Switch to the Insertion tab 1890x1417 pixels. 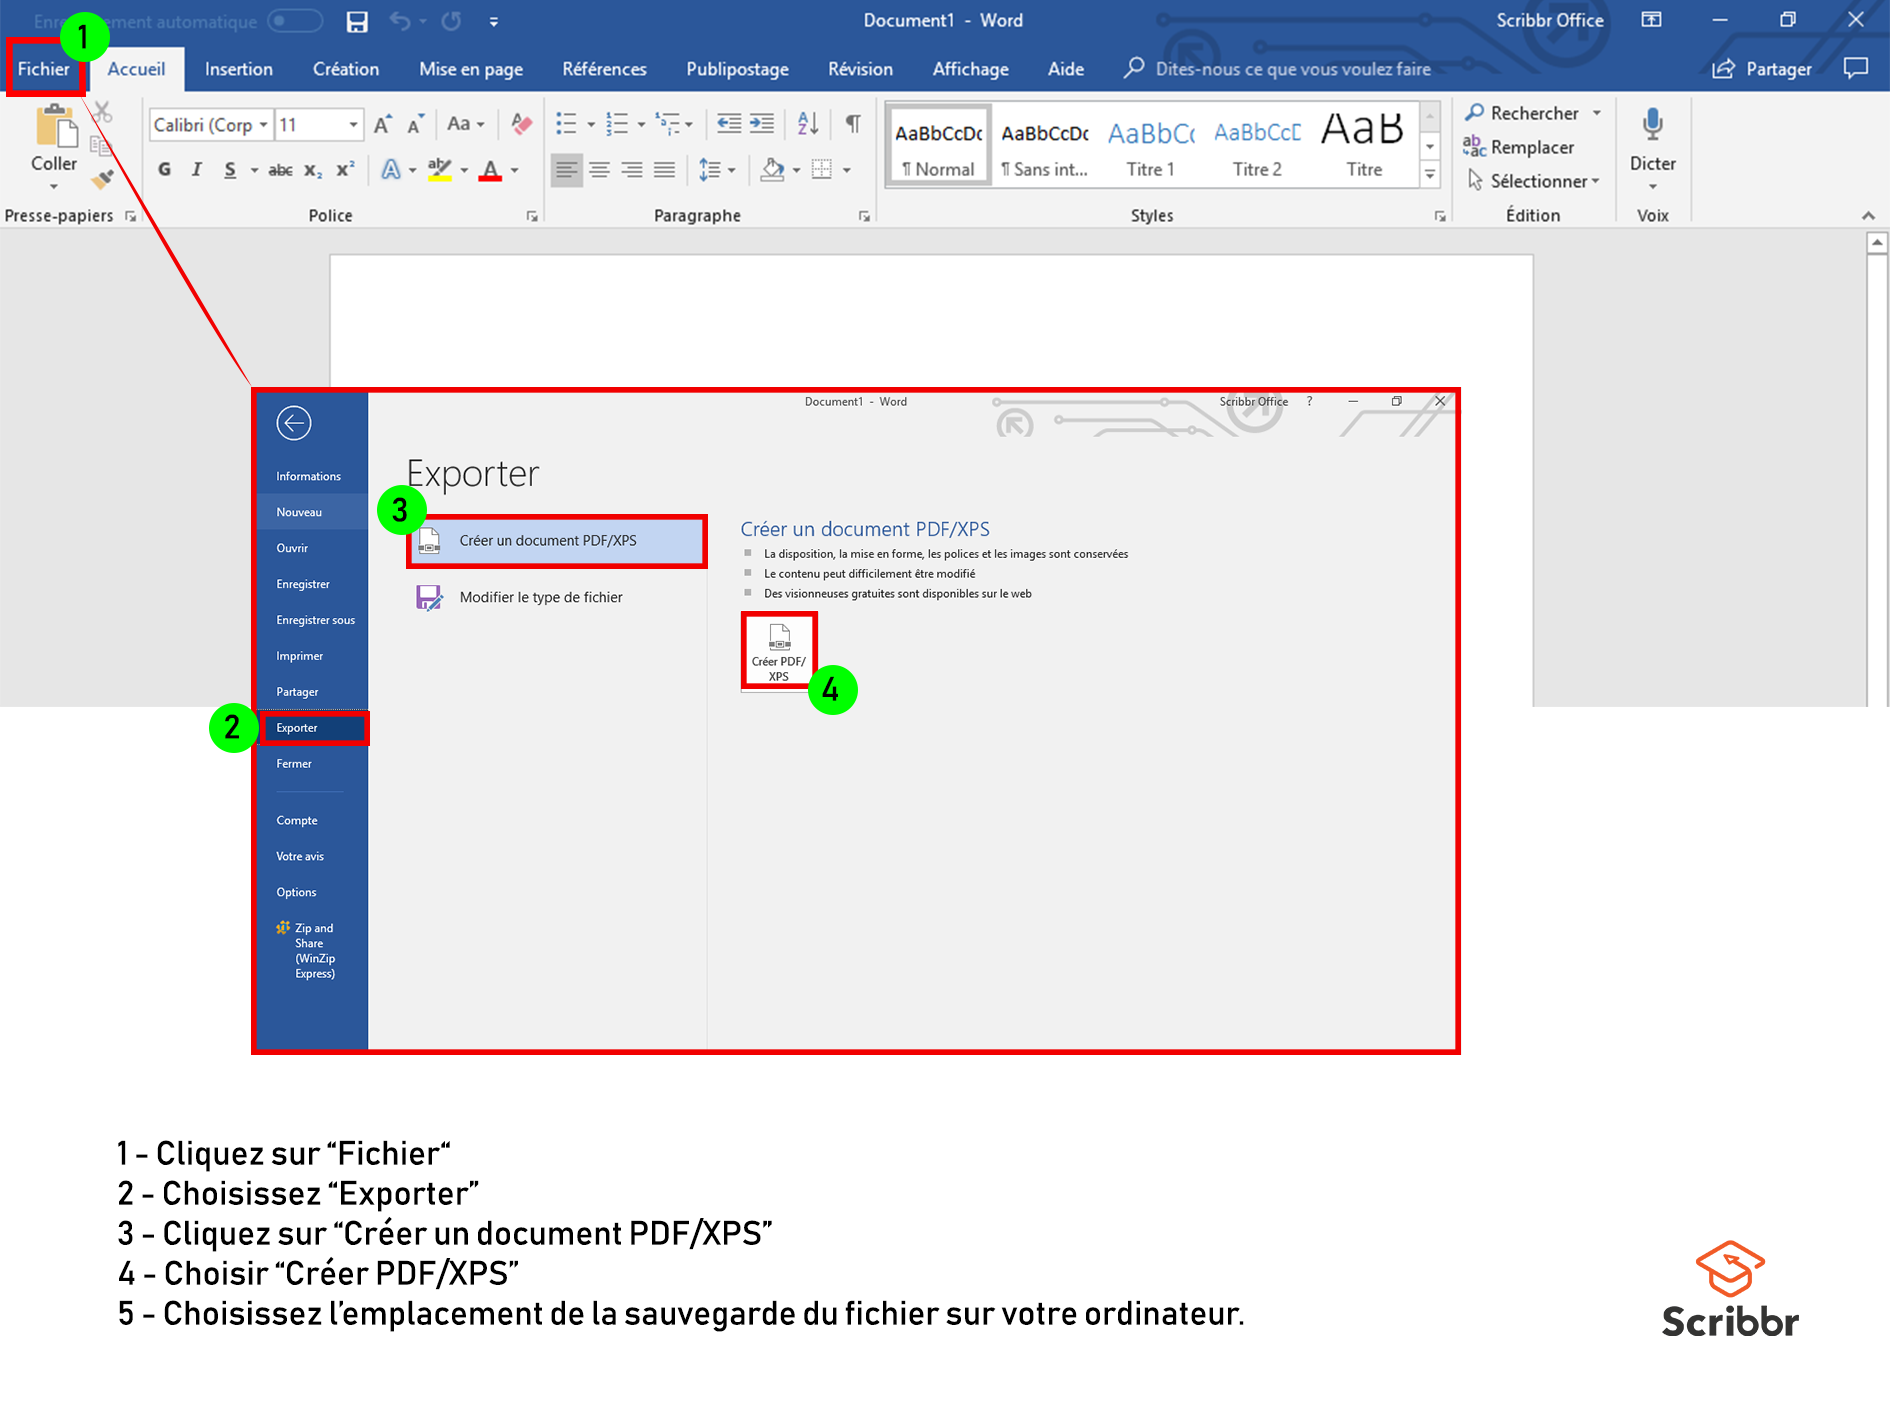(239, 69)
